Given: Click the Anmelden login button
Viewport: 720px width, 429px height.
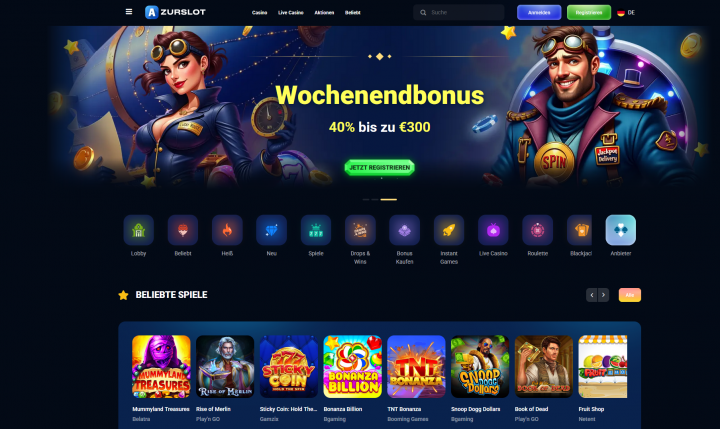Looking at the screenshot, I should [539, 12].
